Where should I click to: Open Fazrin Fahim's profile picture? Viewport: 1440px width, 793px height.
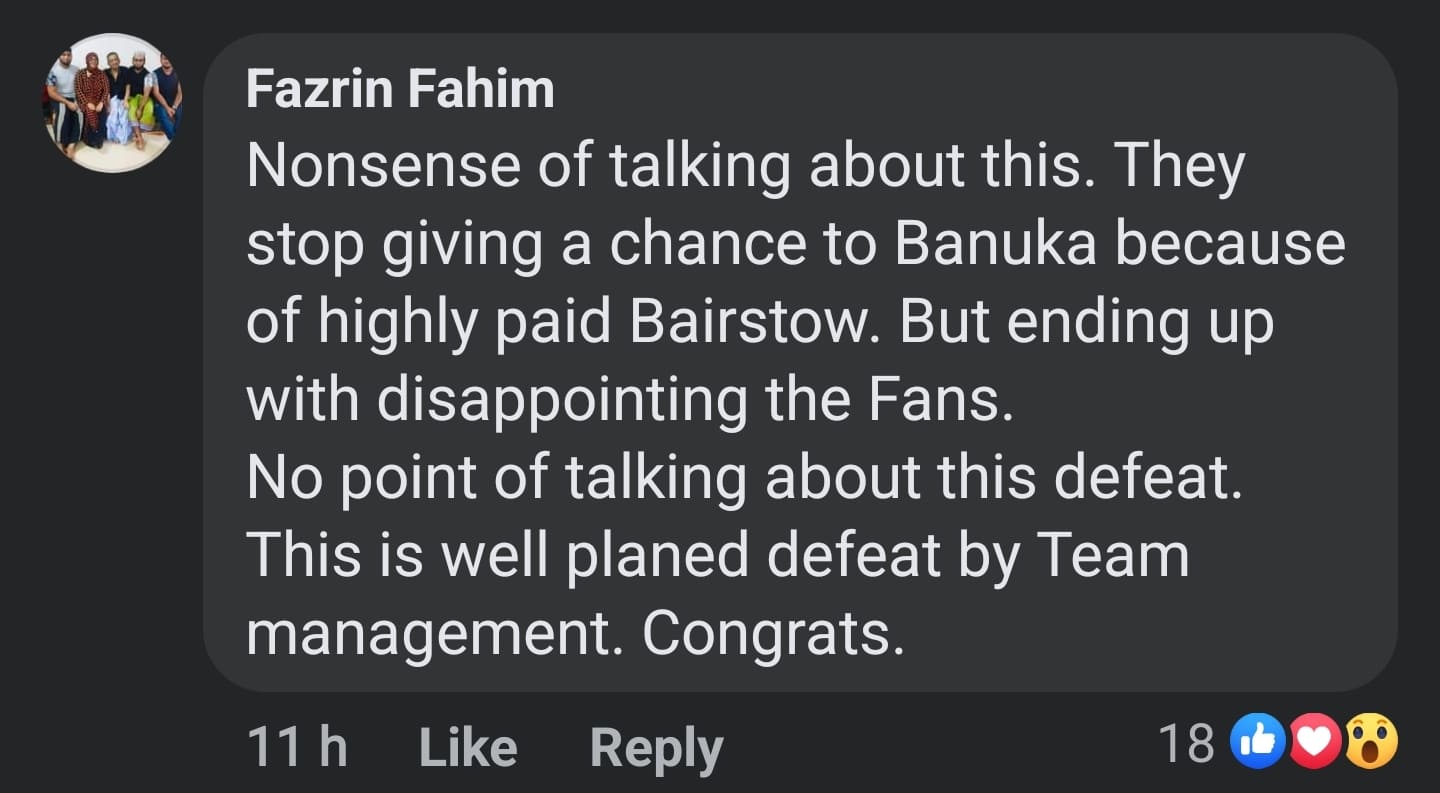[113, 103]
